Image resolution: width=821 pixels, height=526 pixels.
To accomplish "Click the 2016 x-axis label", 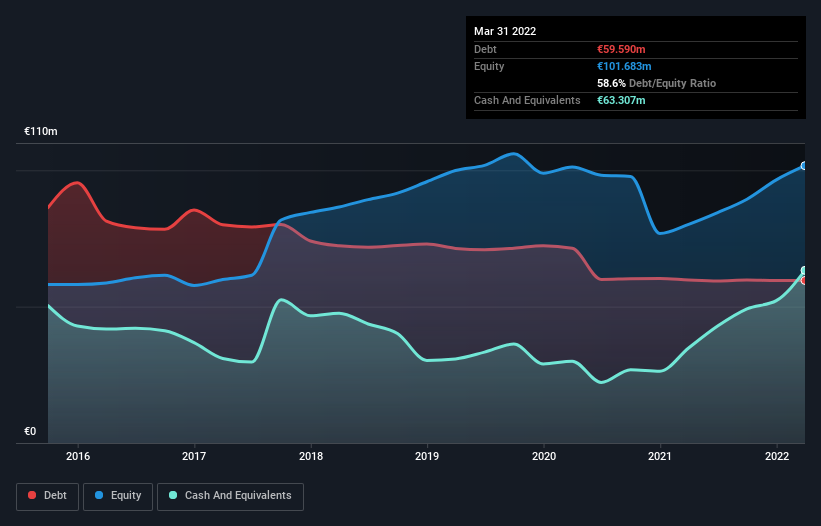I will tap(78, 456).
